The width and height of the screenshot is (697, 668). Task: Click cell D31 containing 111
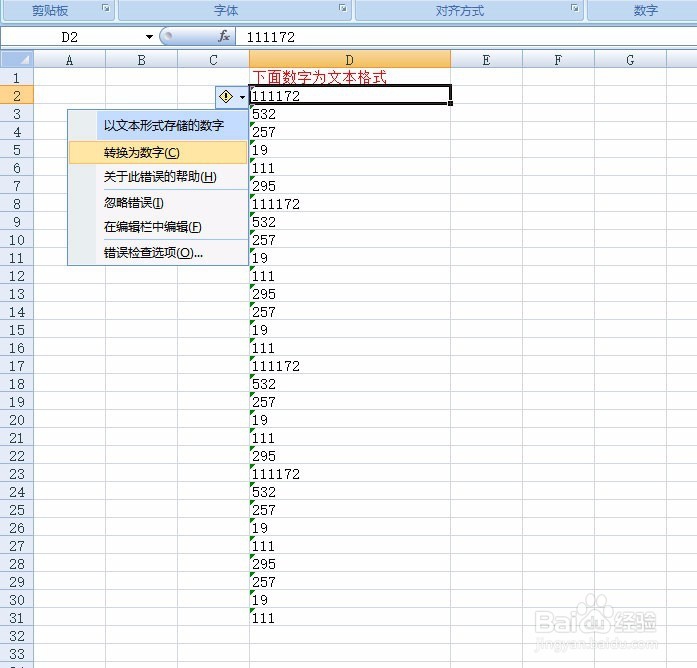click(x=350, y=618)
